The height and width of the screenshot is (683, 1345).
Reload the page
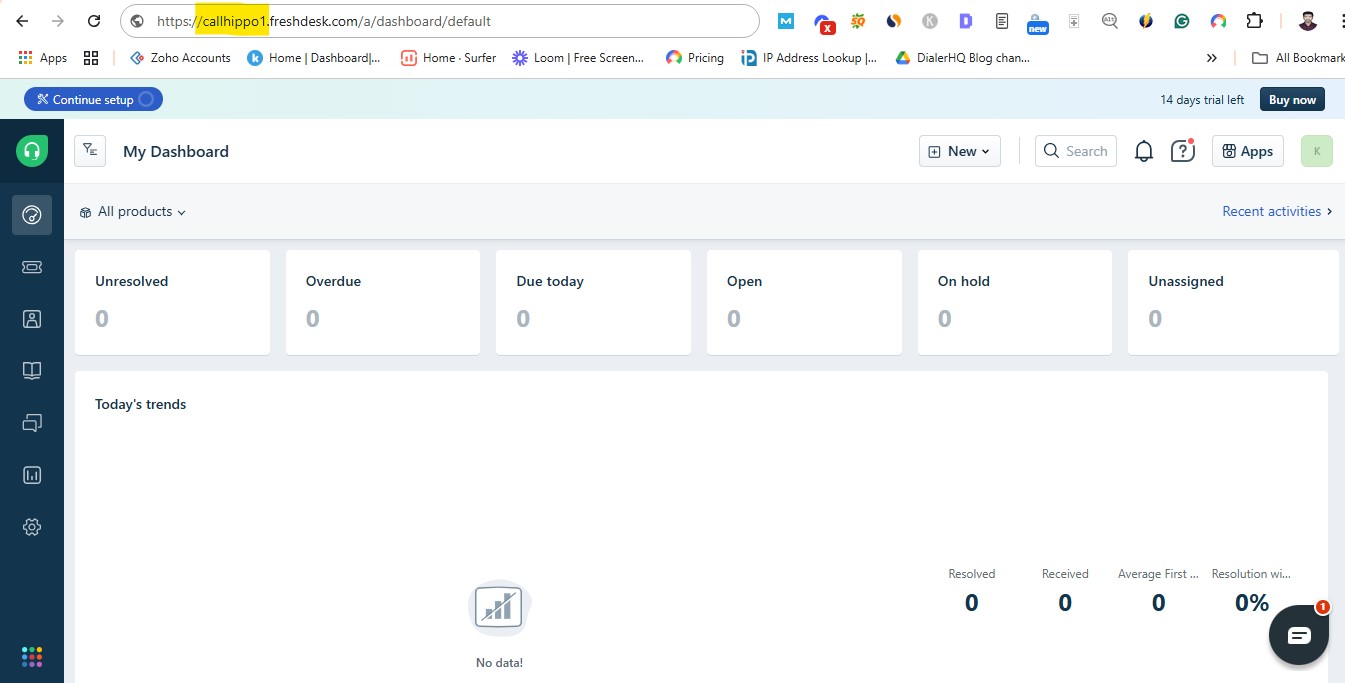point(94,21)
